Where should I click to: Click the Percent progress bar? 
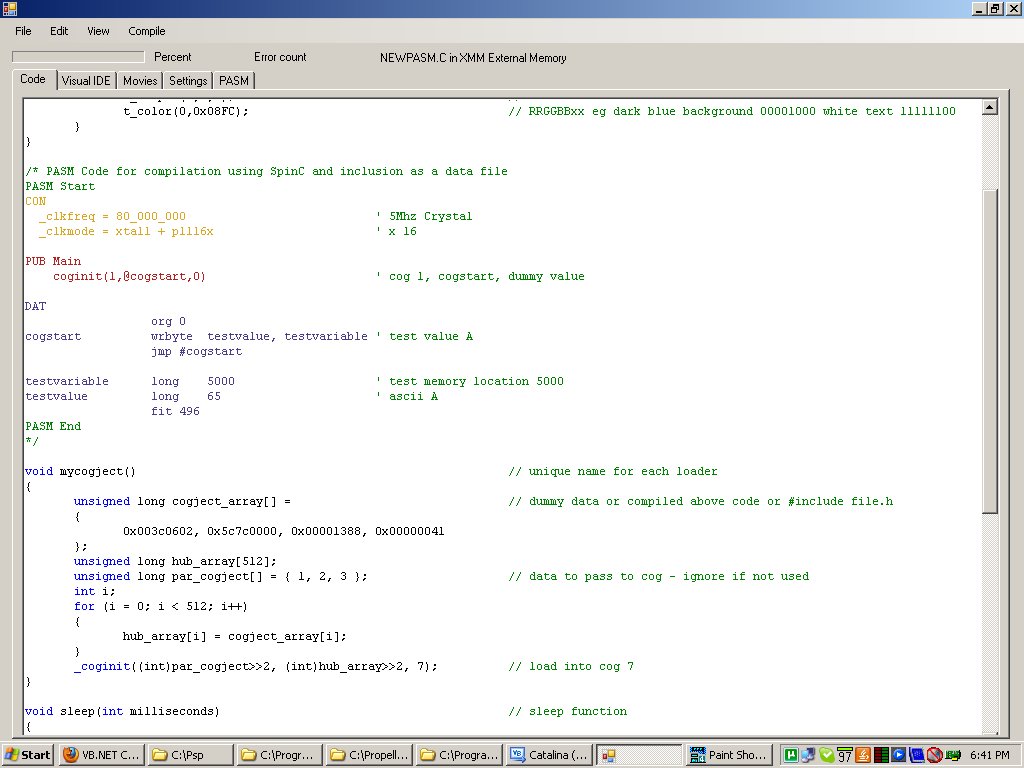78,57
